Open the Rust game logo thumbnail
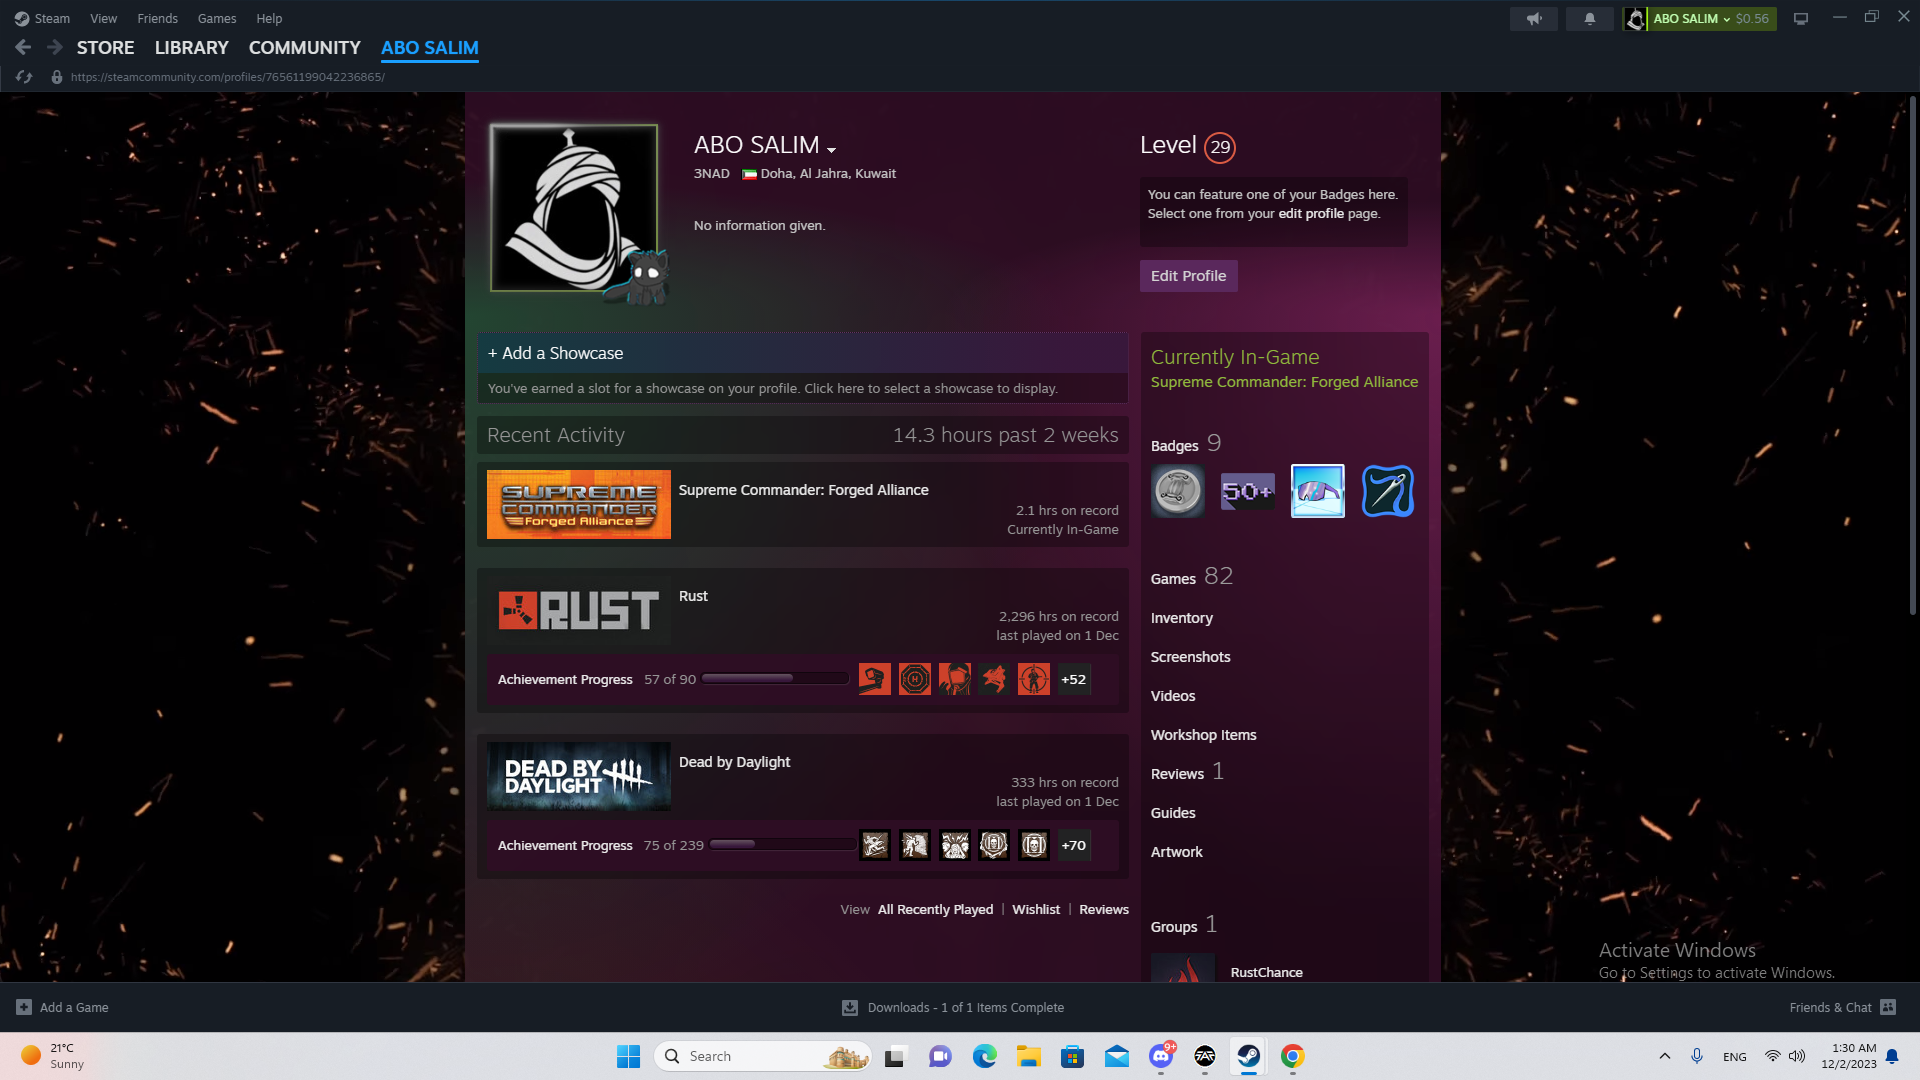Image resolution: width=1920 pixels, height=1080 pixels. coord(579,610)
